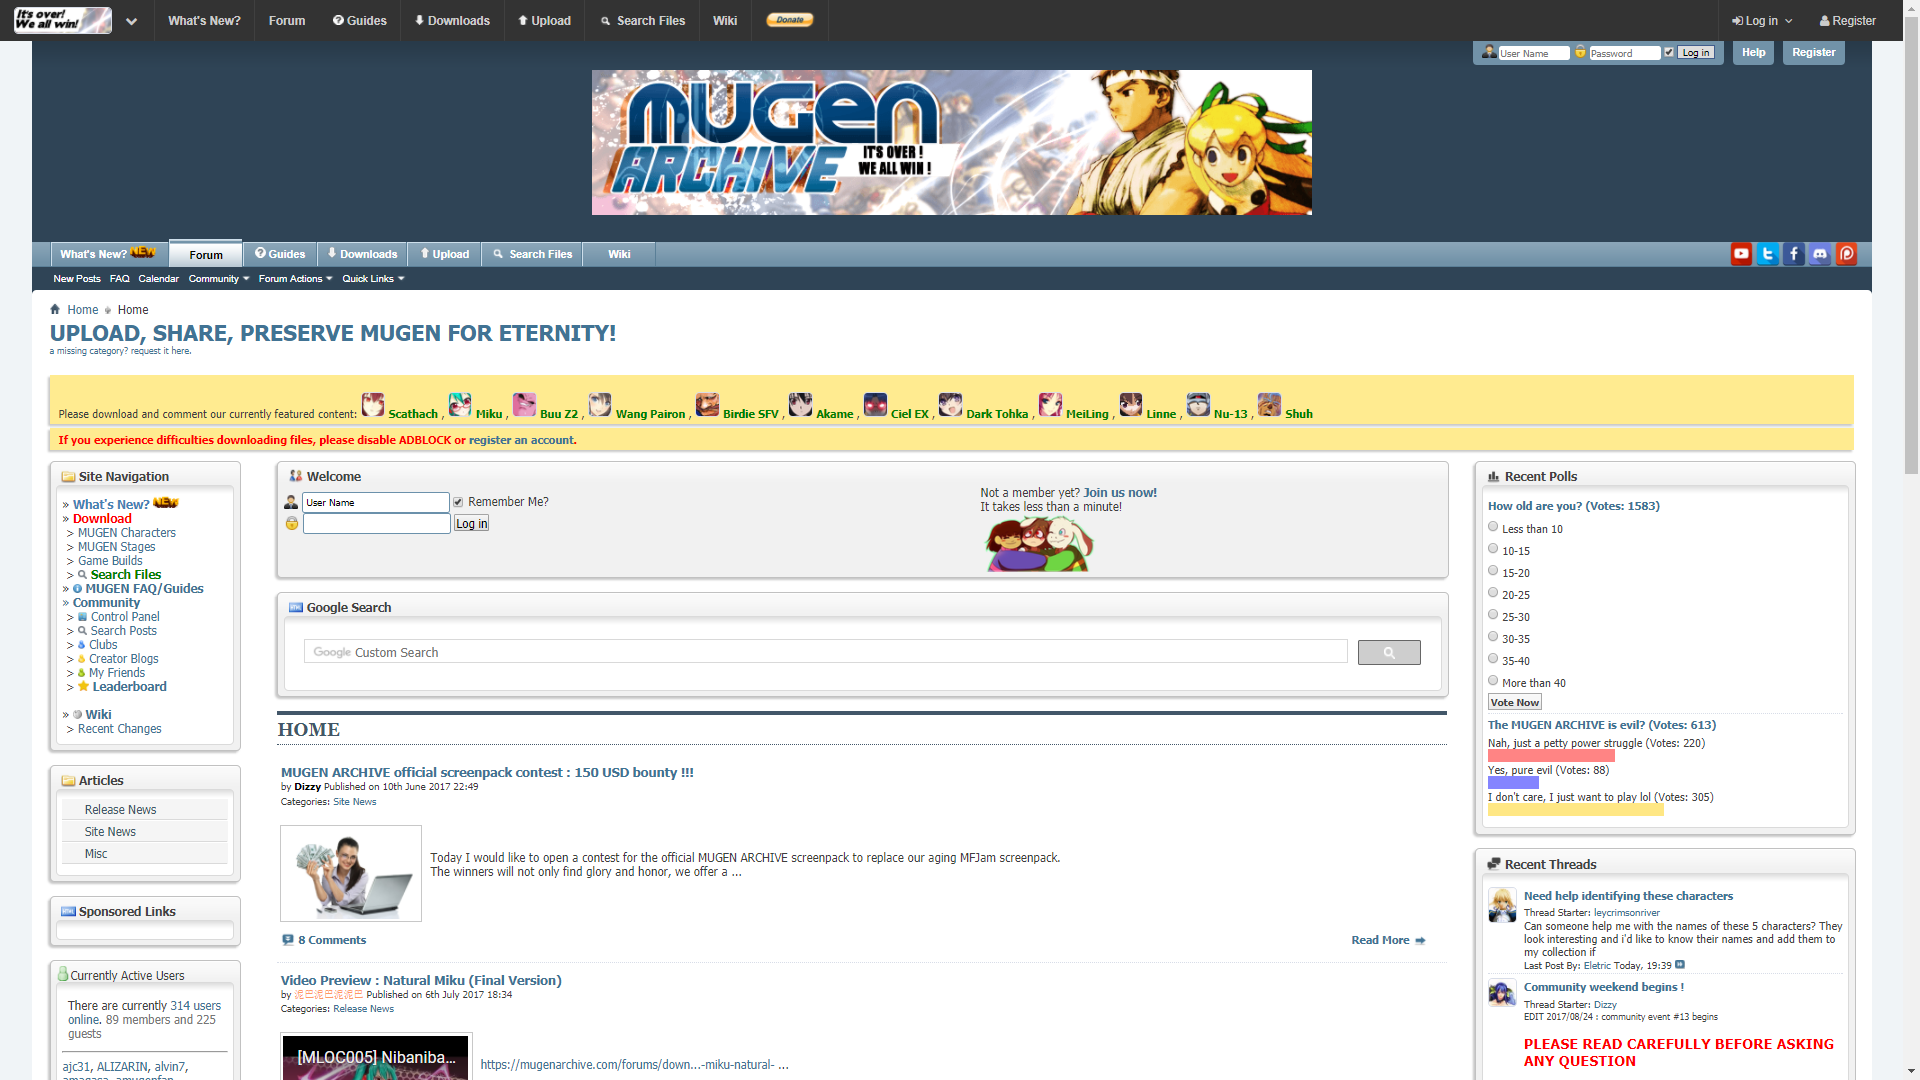Toggle the Remember Me checkbox
This screenshot has width=1920, height=1080.
pos(459,501)
